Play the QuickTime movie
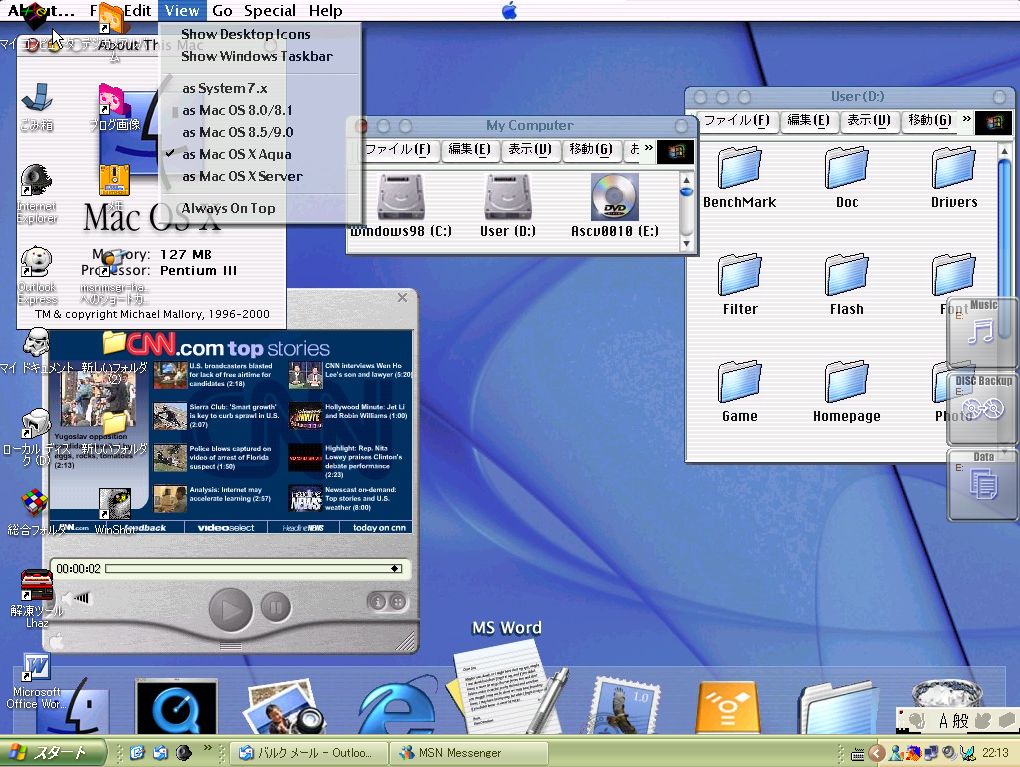 pos(230,610)
